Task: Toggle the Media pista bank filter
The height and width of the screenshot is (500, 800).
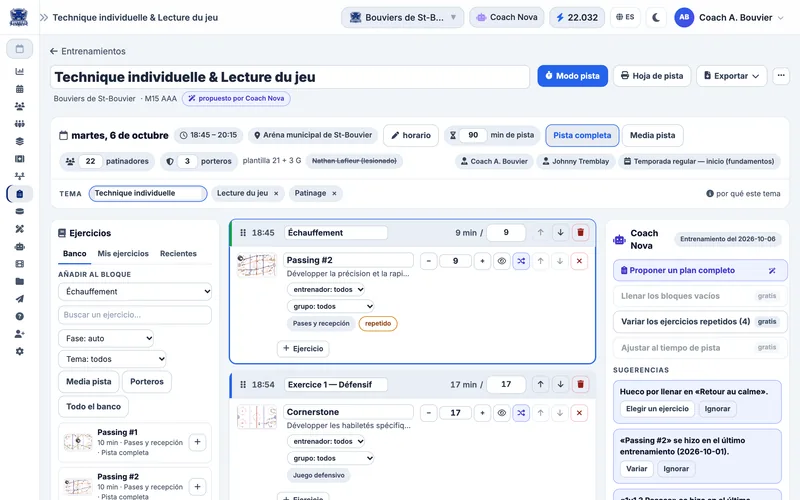Action: (89, 382)
